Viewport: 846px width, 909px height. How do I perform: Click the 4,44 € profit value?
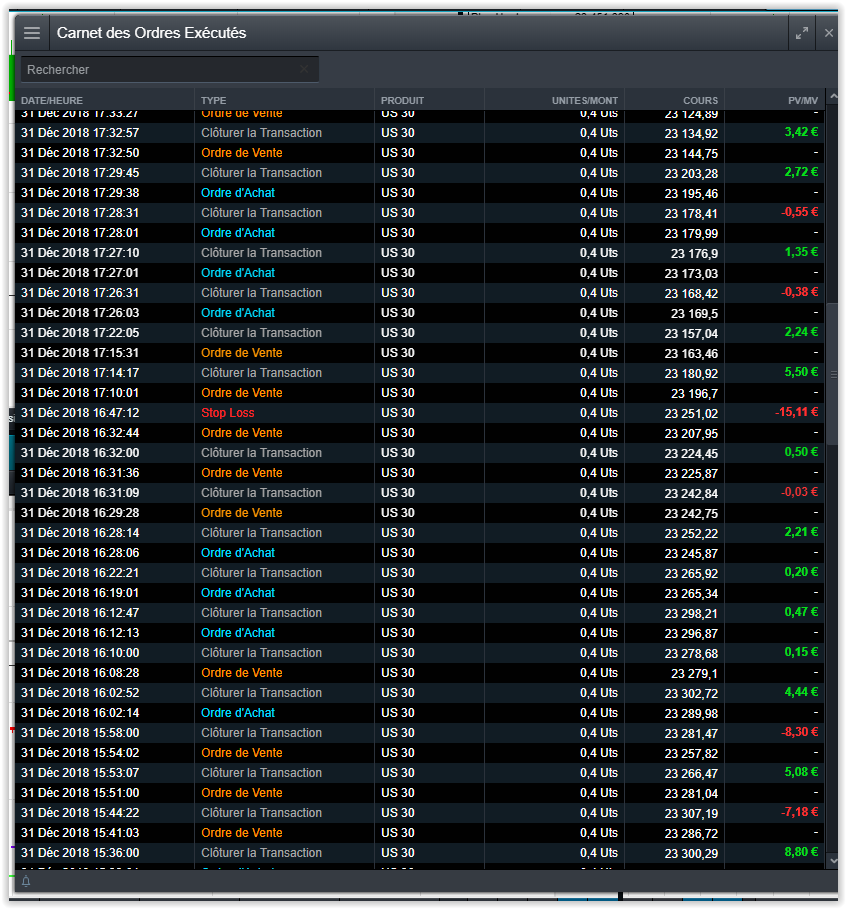(801, 692)
